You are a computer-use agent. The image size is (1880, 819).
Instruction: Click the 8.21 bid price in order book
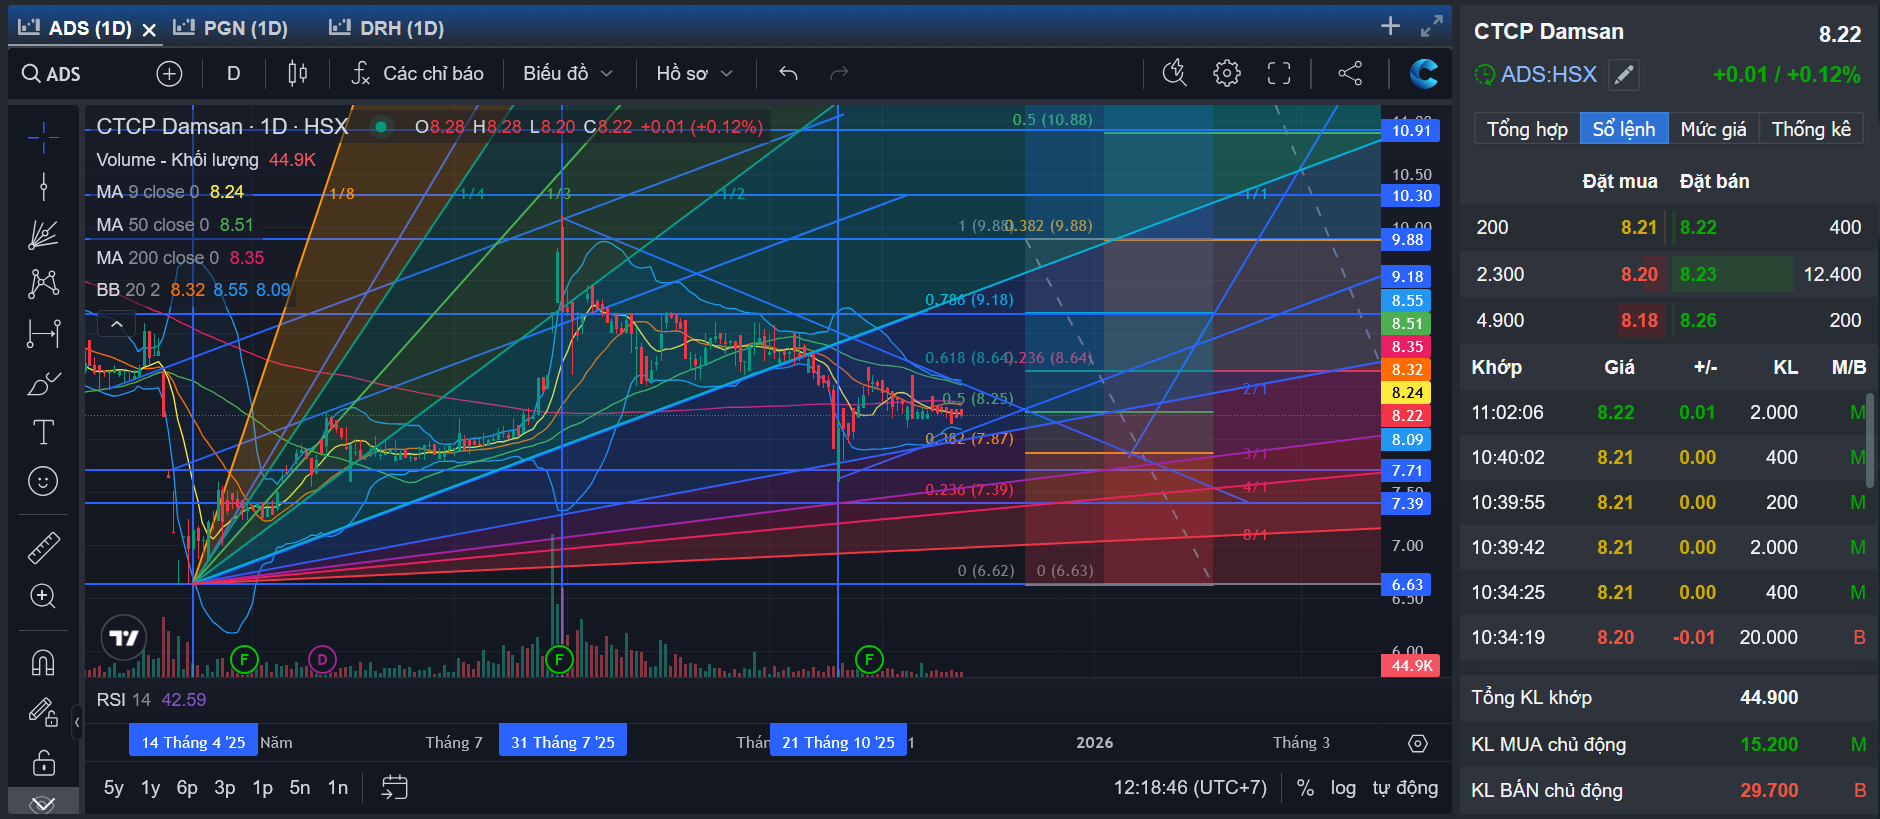pos(1639,227)
